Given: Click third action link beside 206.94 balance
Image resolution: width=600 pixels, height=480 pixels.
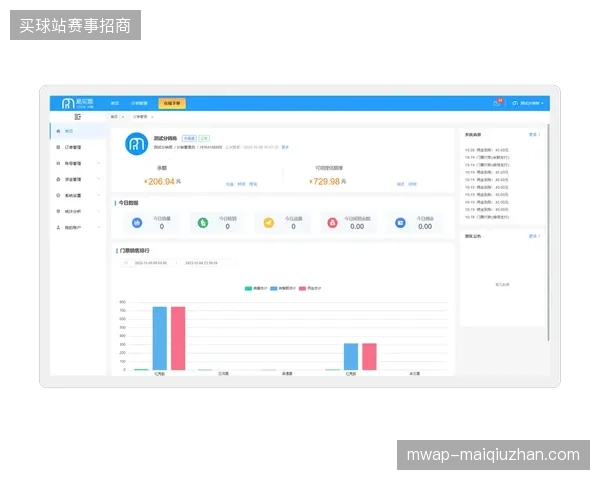Looking at the screenshot, I should 253,184.
